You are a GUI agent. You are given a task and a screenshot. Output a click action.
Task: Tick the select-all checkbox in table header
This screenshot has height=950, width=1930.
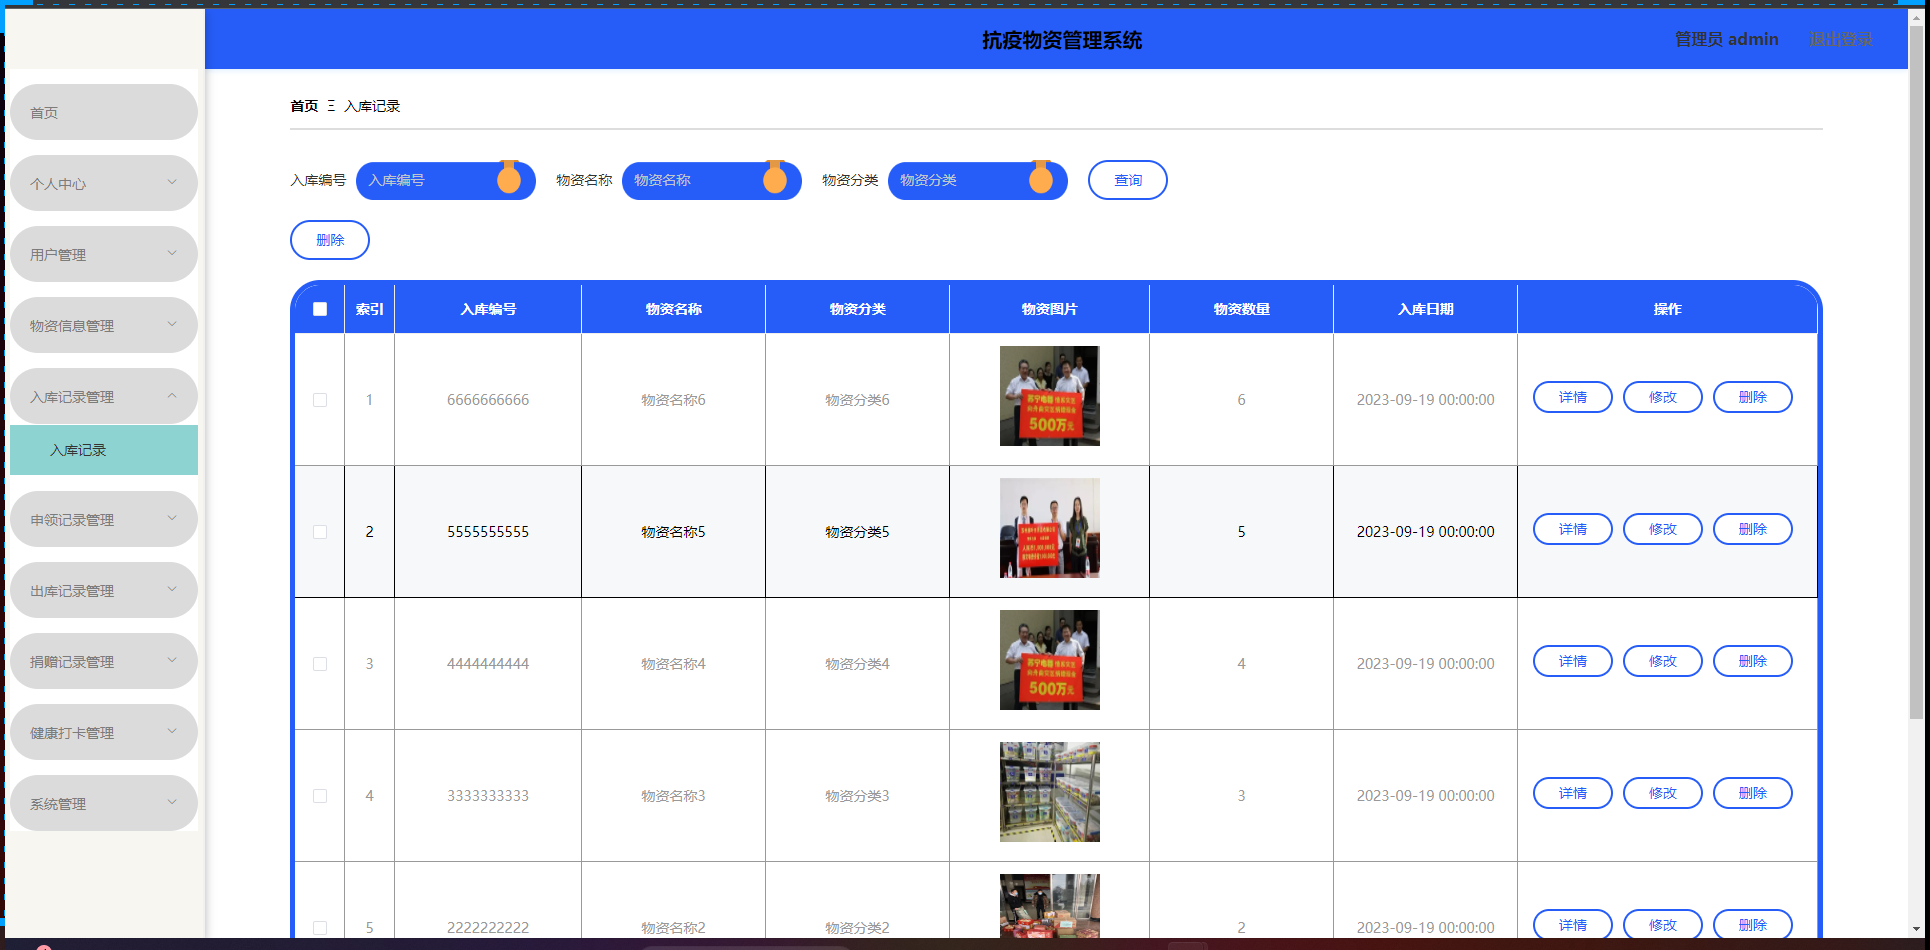click(320, 309)
